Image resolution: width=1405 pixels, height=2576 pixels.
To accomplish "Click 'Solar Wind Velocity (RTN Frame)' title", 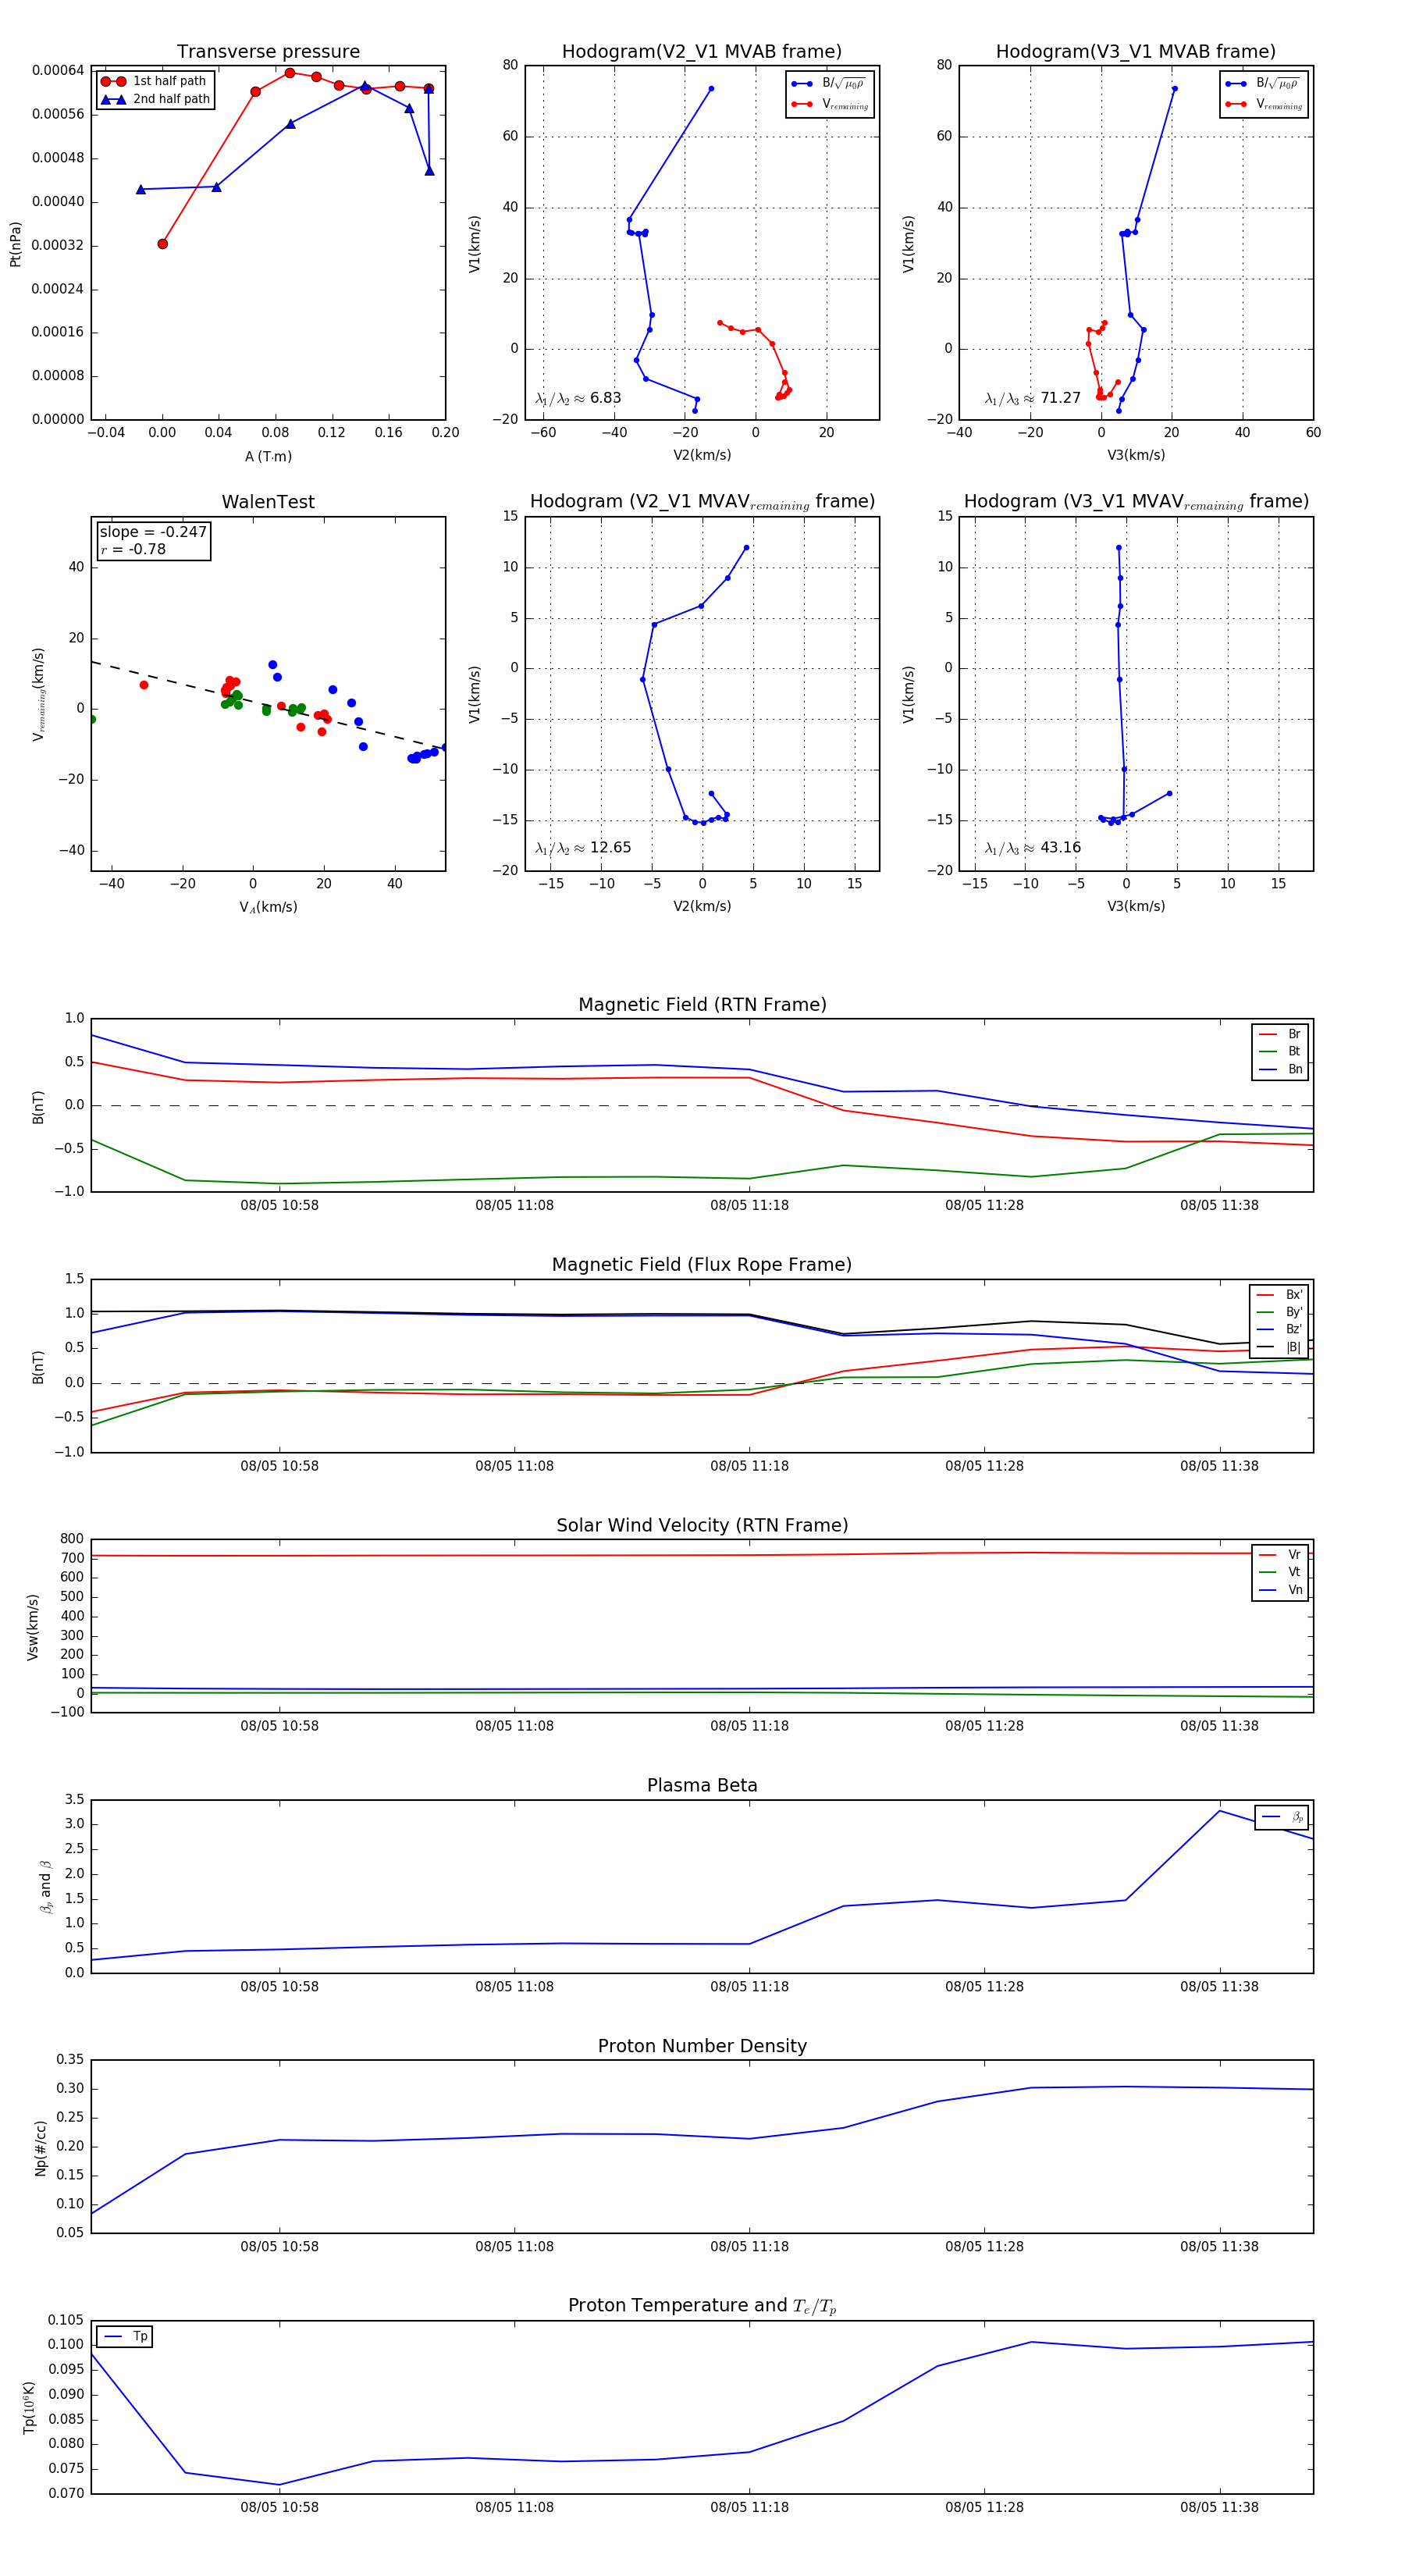I will click(x=702, y=1526).
